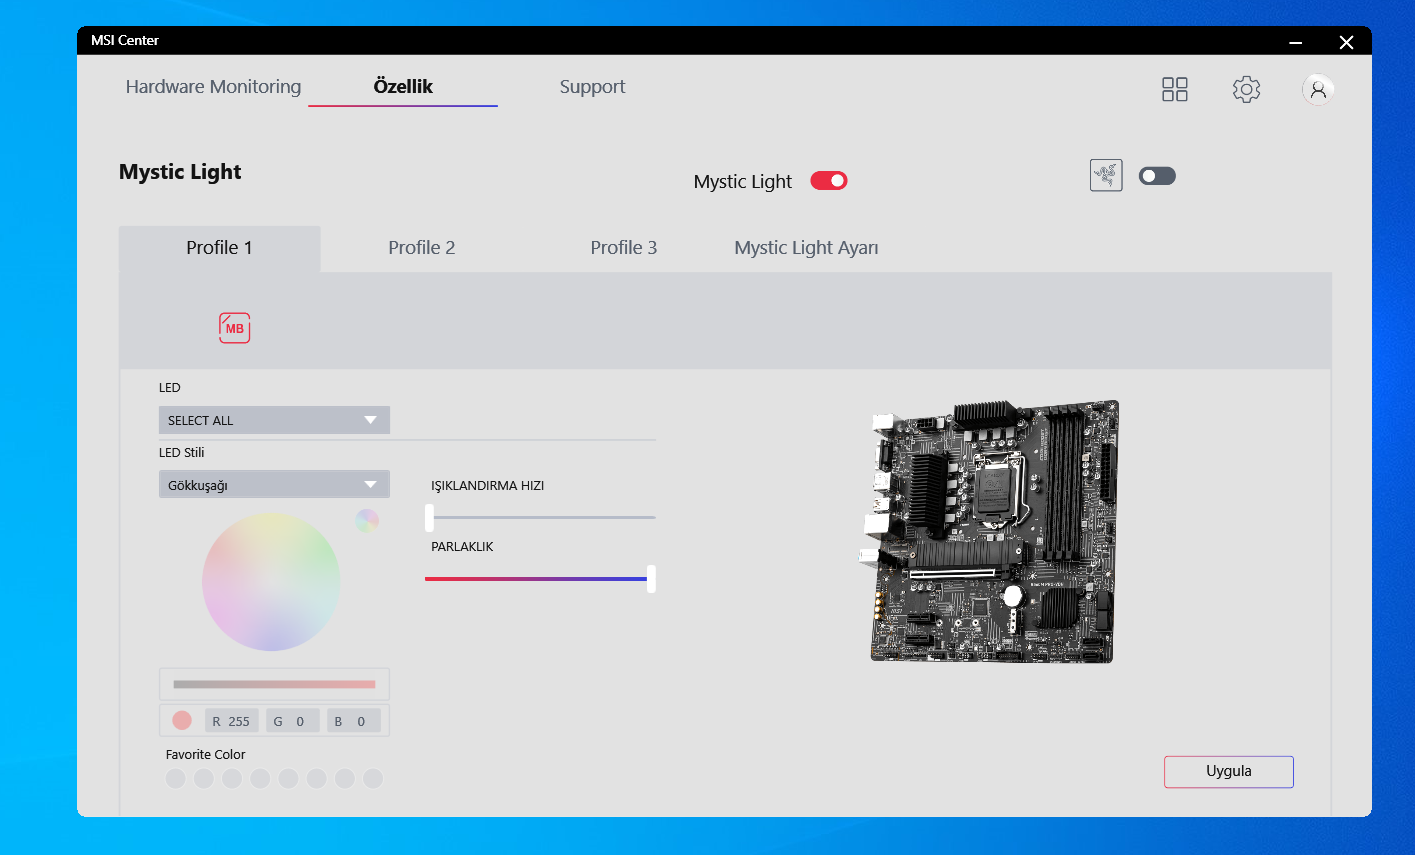Click the Razer Chroma logo icon
This screenshot has width=1415, height=855.
(1106, 176)
